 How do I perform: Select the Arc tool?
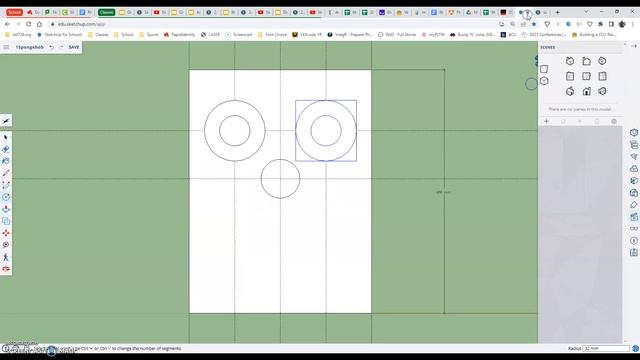tap(6, 185)
